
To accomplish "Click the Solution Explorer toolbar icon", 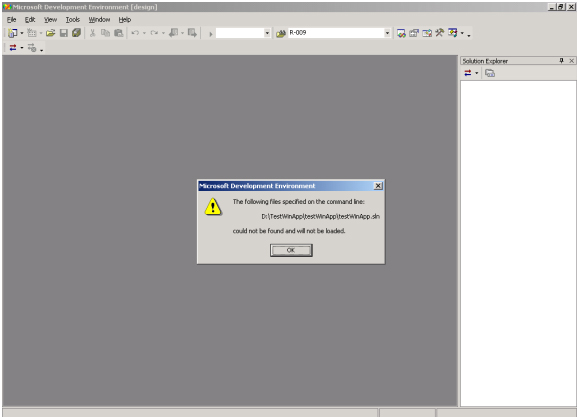I will tap(401, 33).
